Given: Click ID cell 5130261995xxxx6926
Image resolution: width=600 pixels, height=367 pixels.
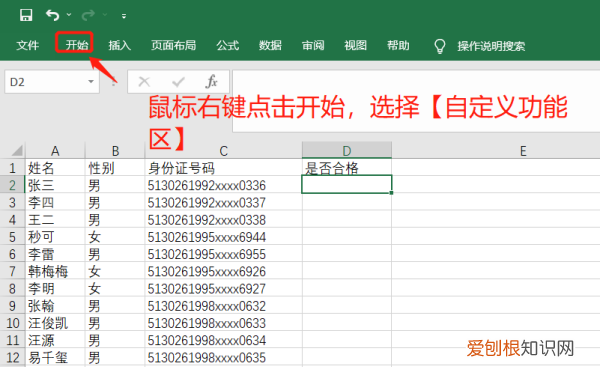Looking at the screenshot, I should pyautogui.click(x=223, y=271).
